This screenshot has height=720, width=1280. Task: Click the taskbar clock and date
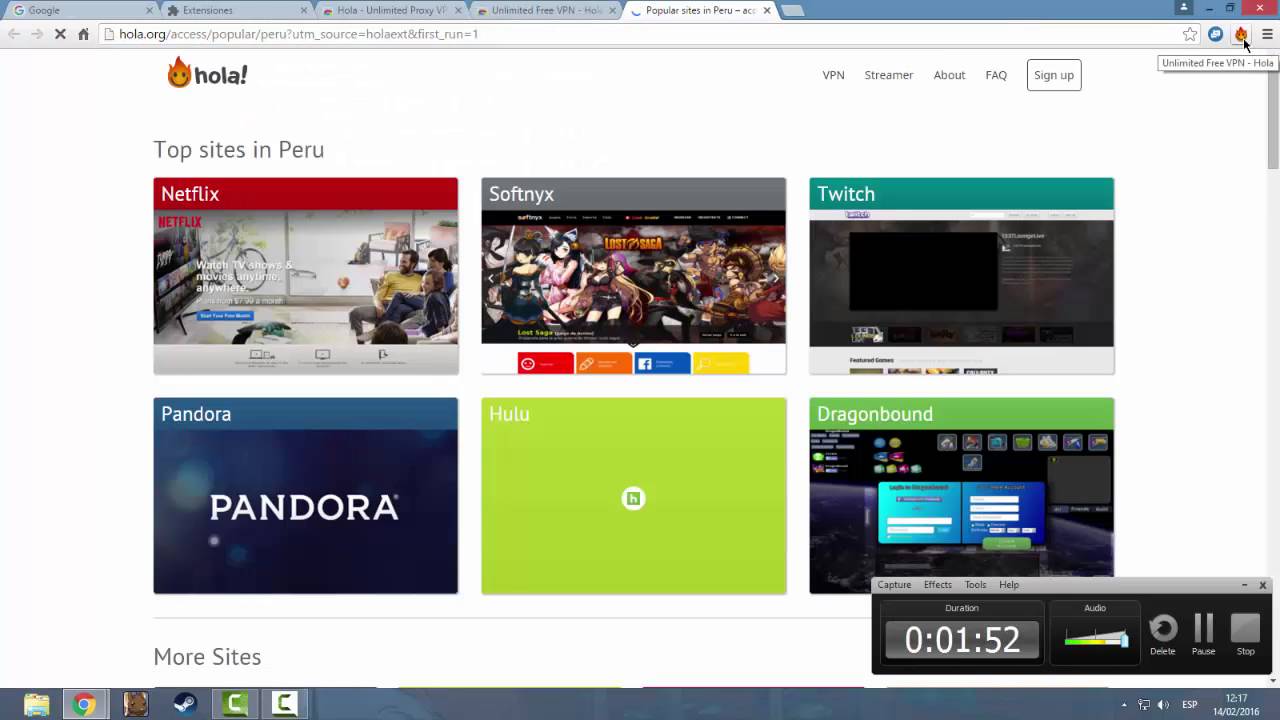click(x=1237, y=705)
